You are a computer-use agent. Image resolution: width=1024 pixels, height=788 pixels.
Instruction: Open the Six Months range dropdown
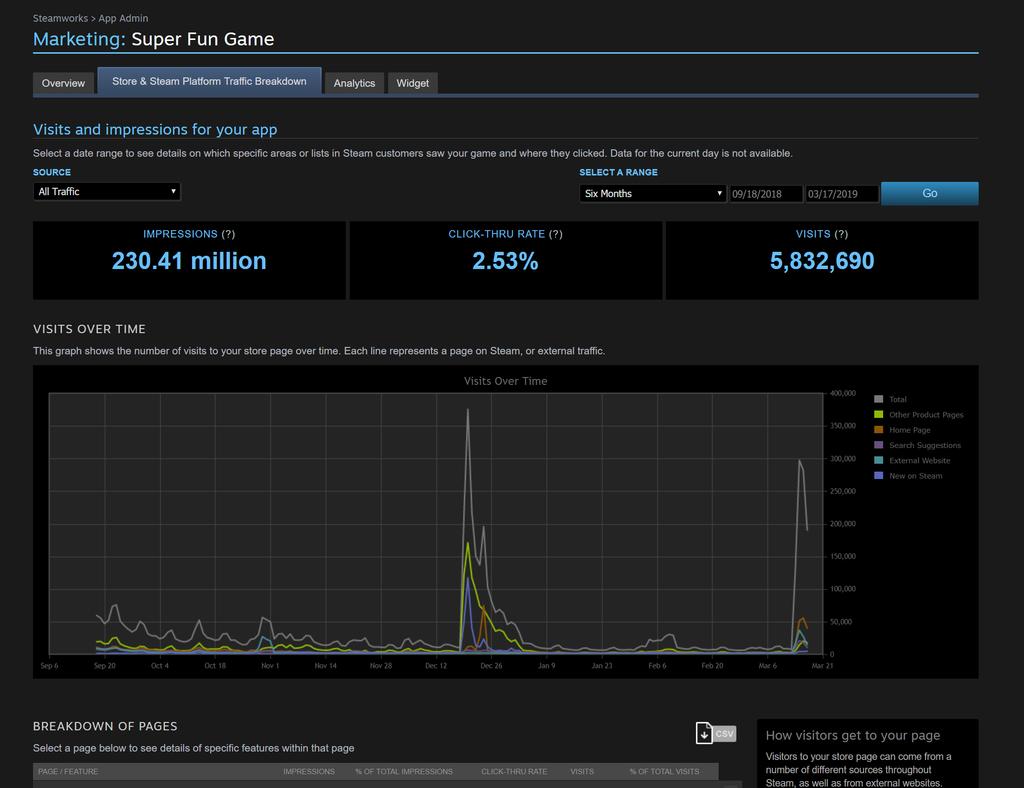(652, 193)
